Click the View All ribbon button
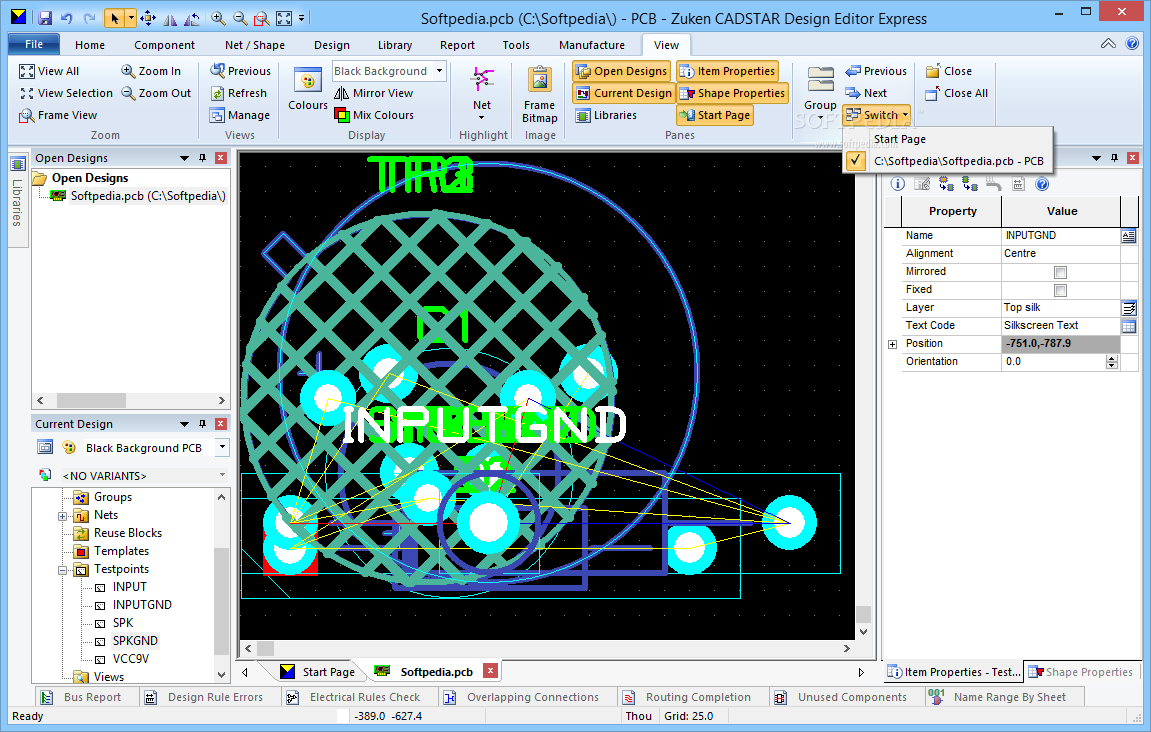The image size is (1151, 732). pos(49,71)
